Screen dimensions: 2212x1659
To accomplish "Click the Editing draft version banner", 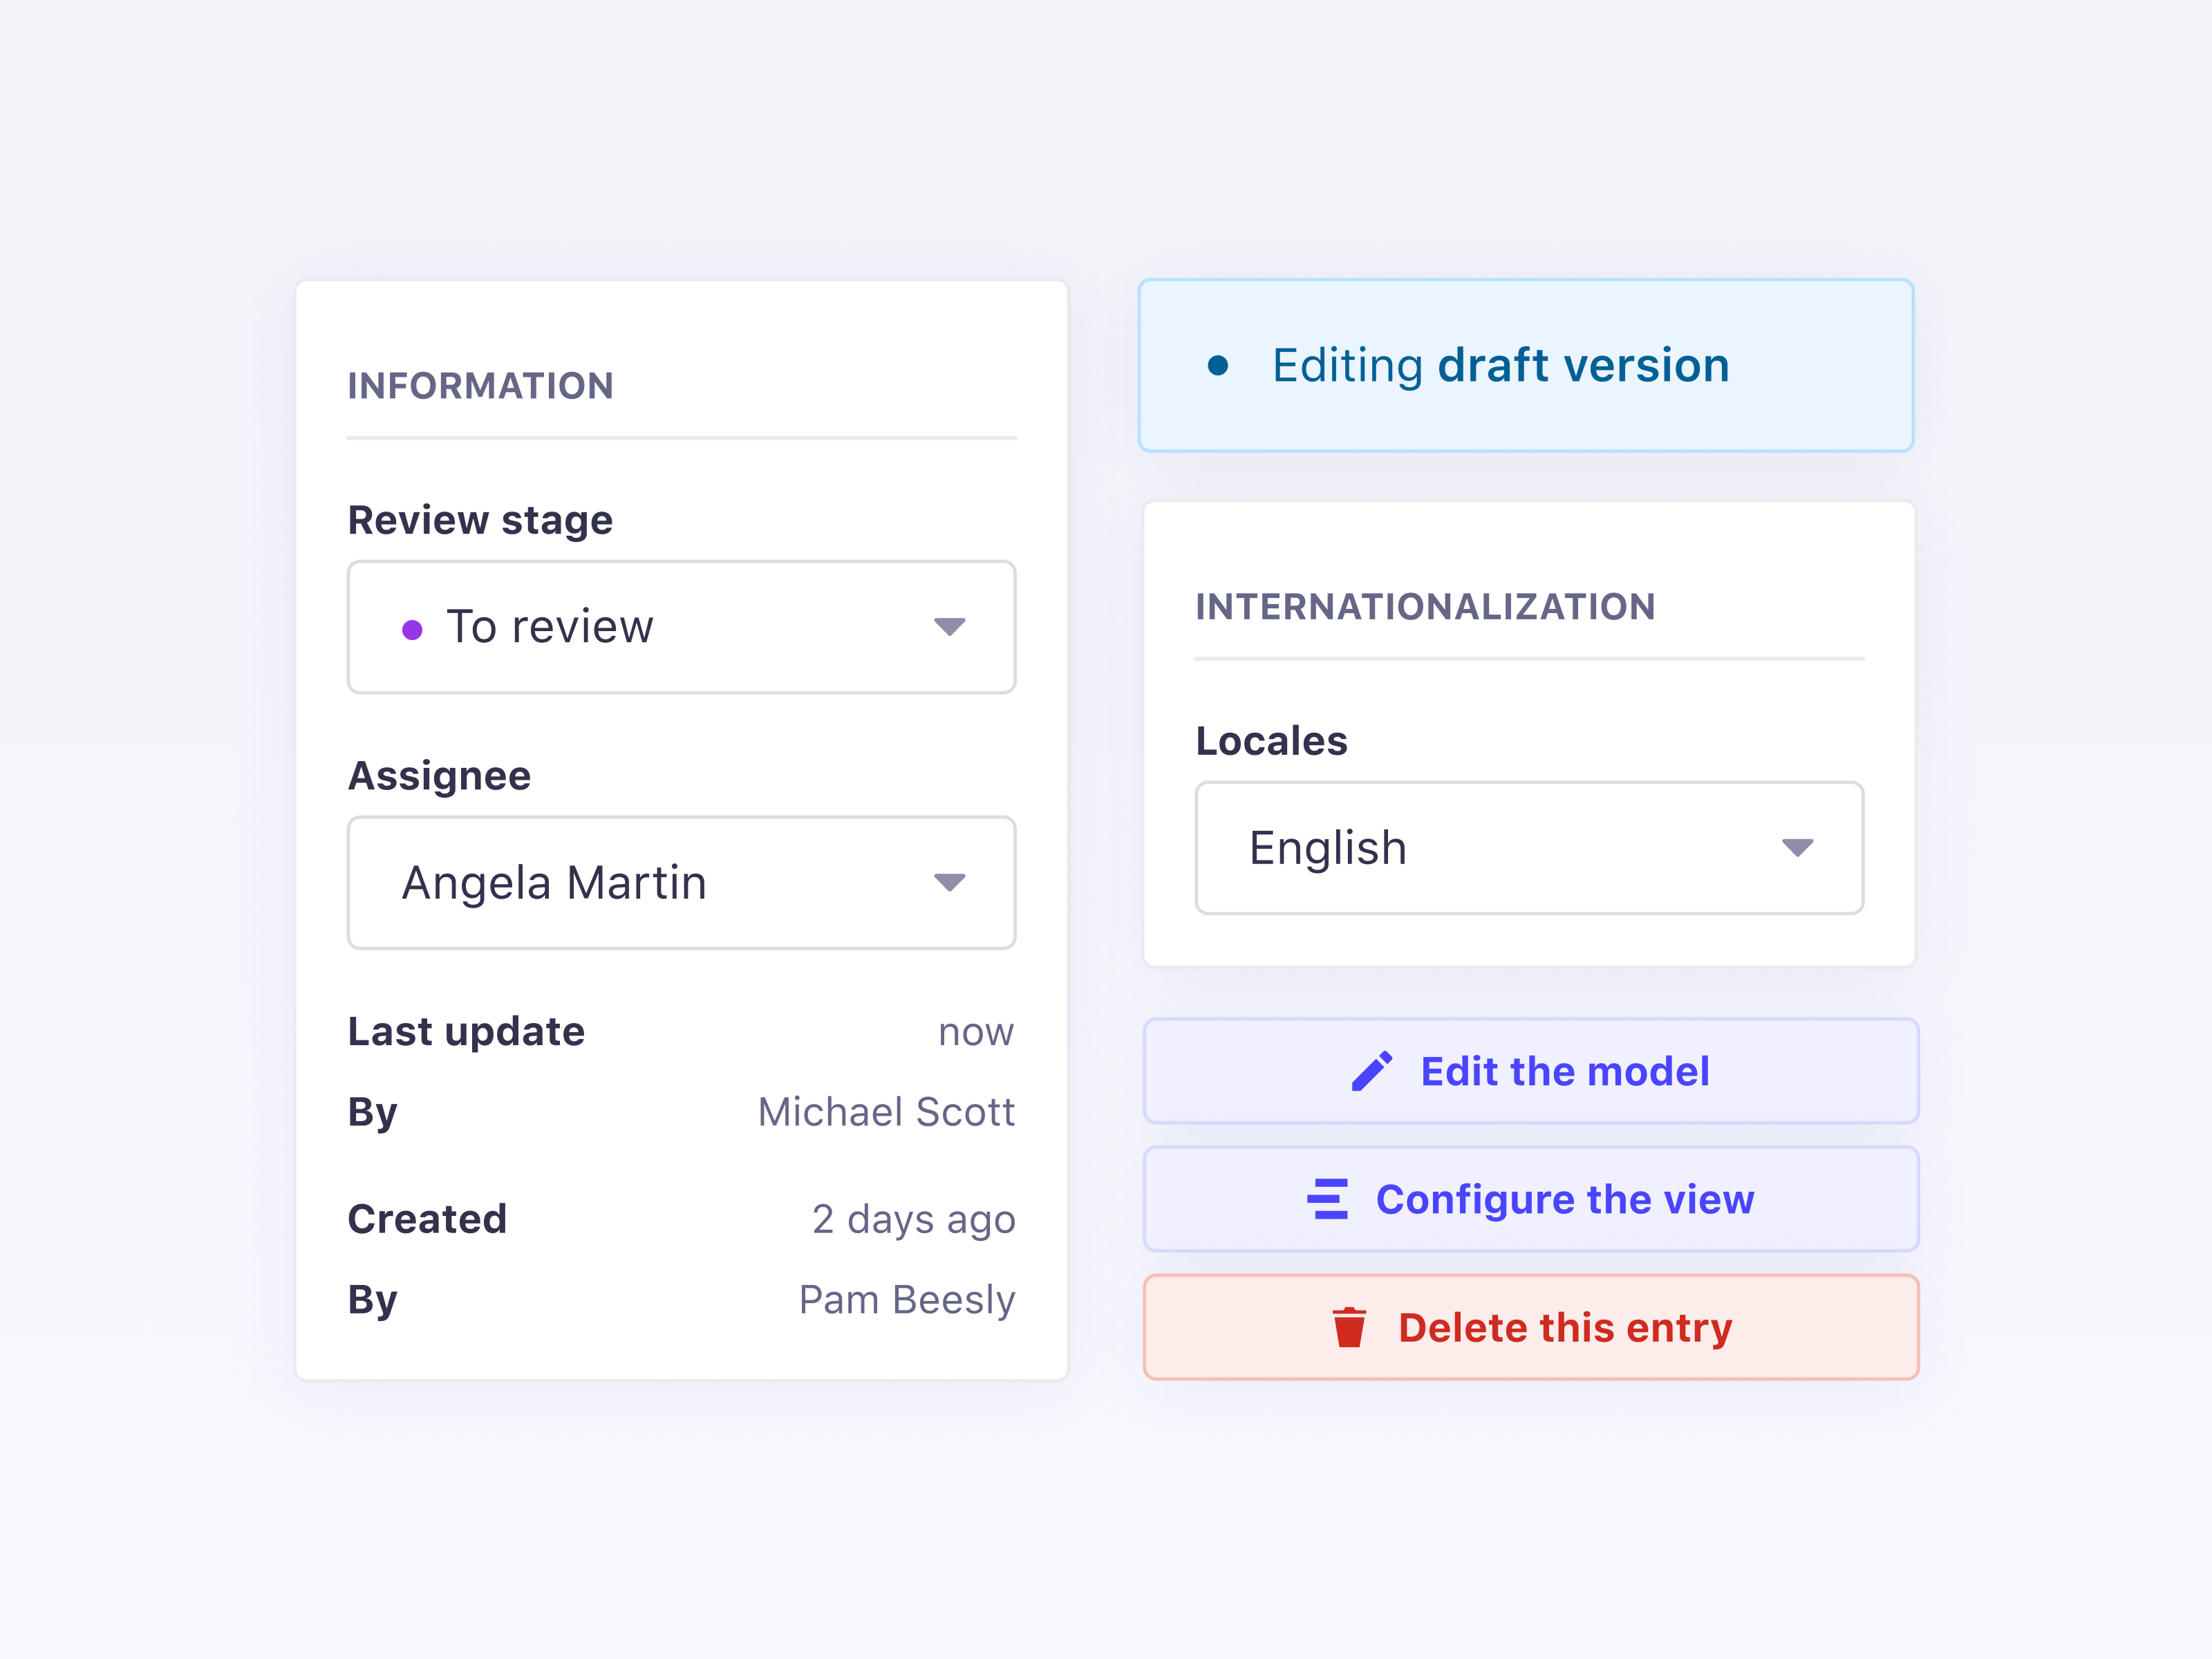I will 1527,366.
